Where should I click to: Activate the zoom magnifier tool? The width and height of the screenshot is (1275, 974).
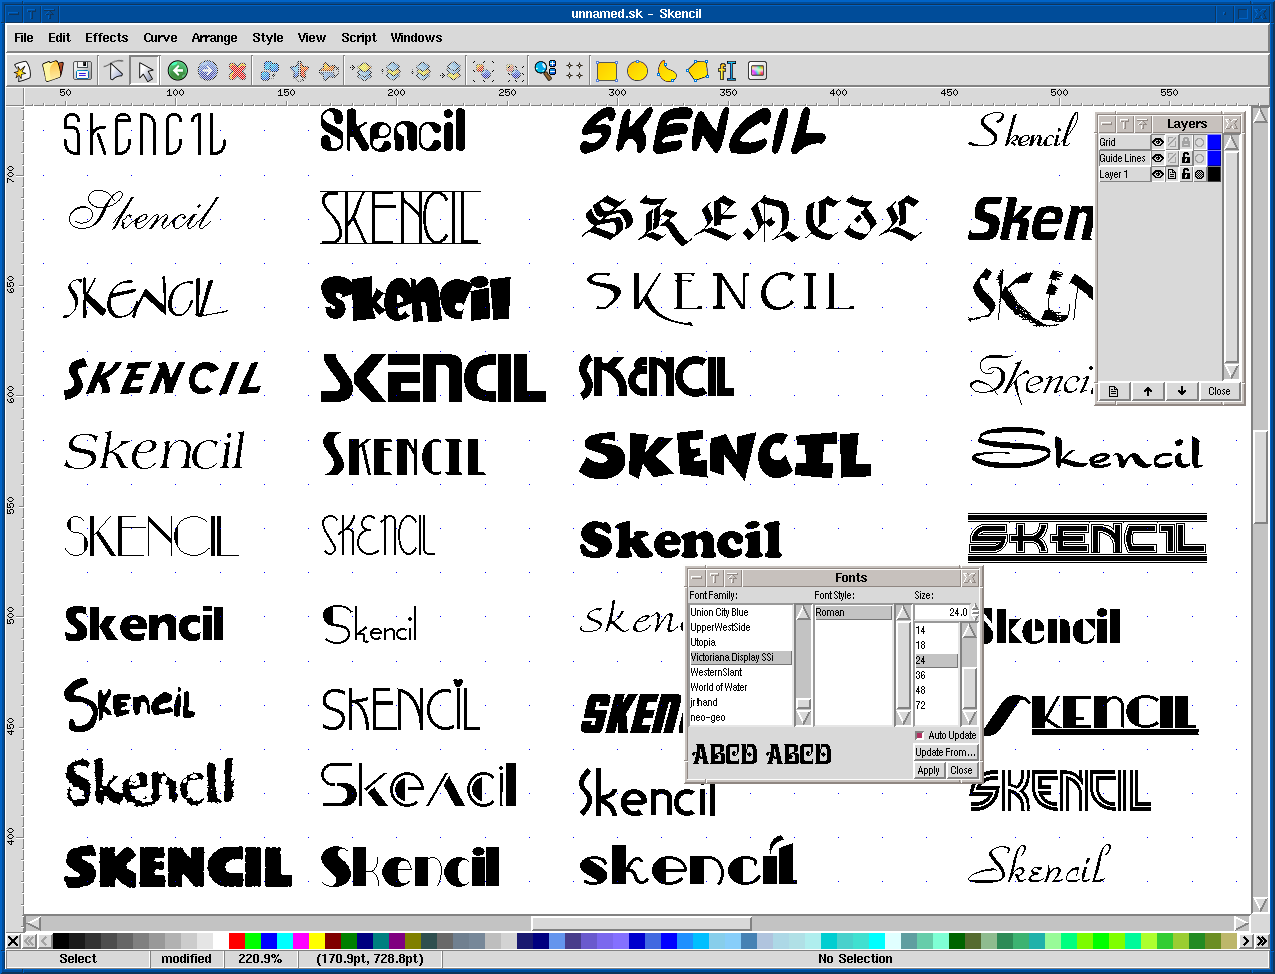pyautogui.click(x=545, y=71)
